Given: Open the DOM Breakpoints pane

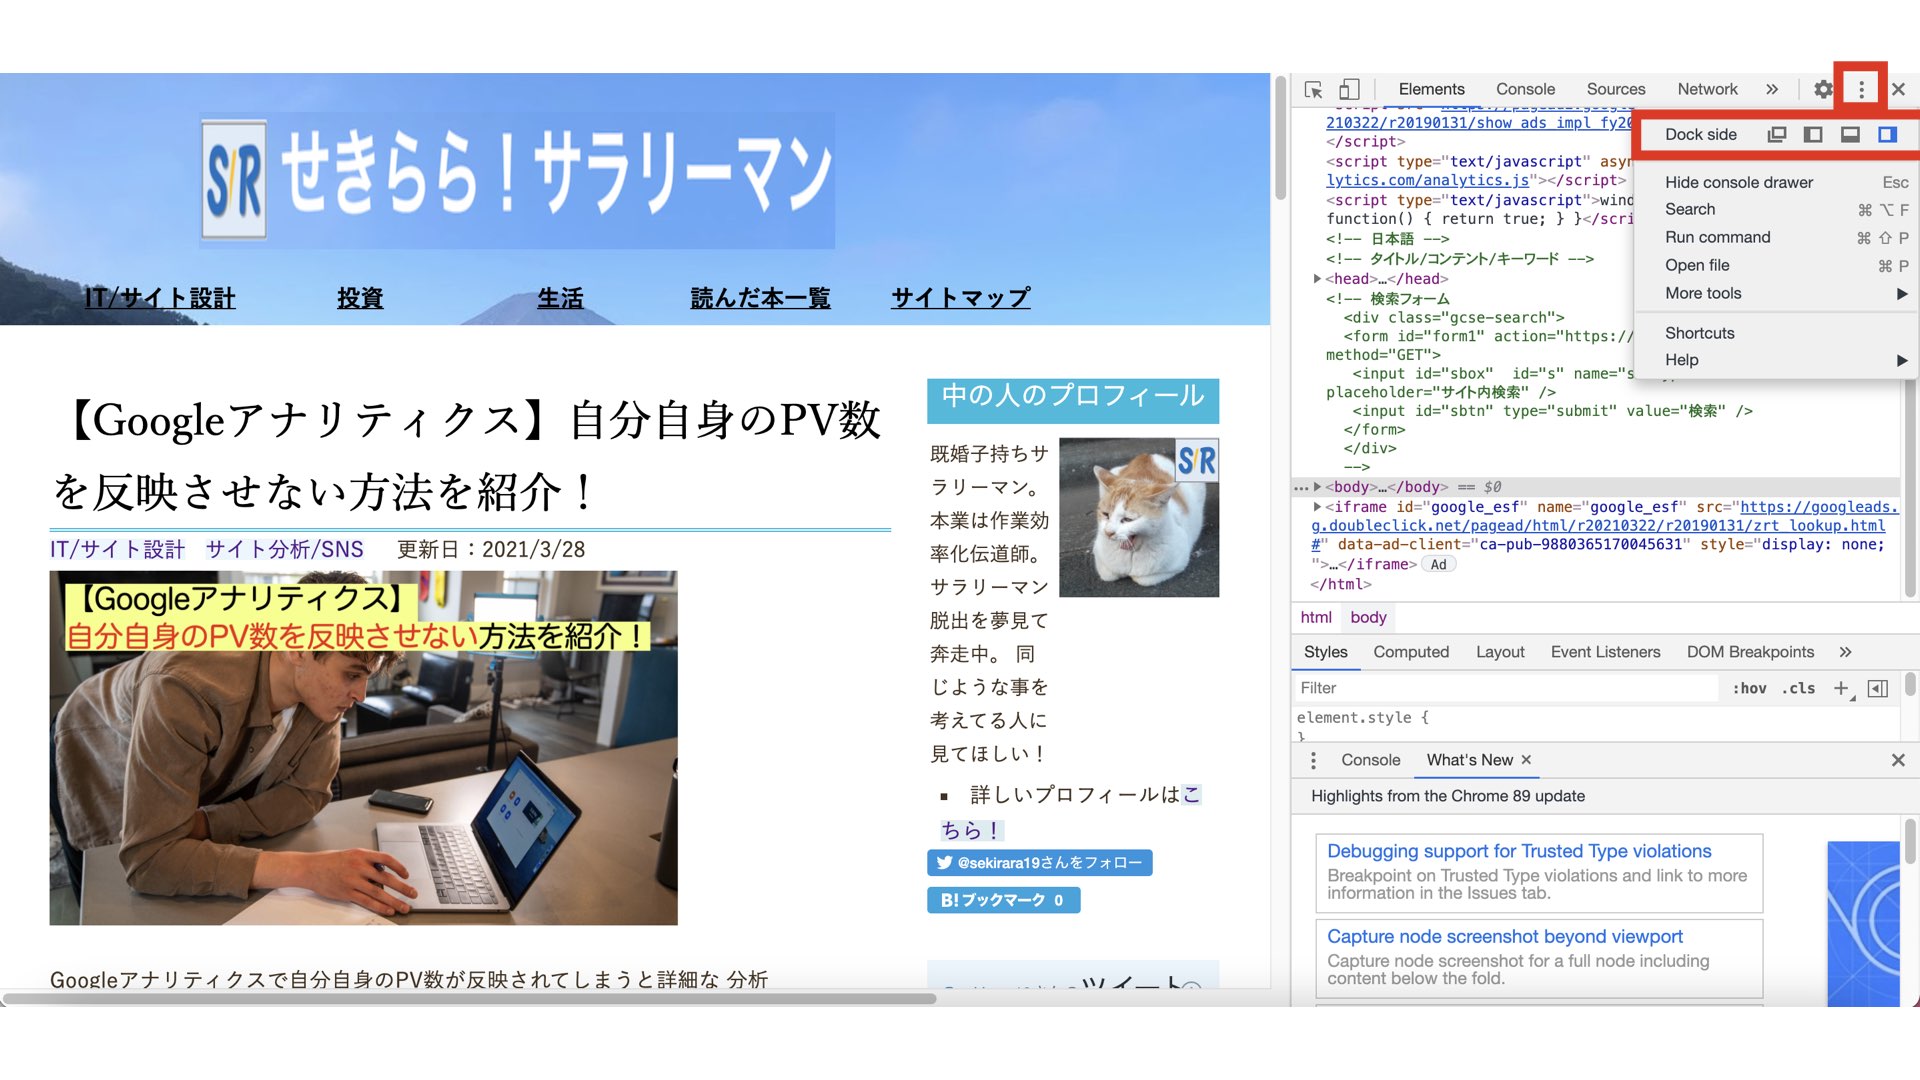Looking at the screenshot, I should [x=1750, y=652].
